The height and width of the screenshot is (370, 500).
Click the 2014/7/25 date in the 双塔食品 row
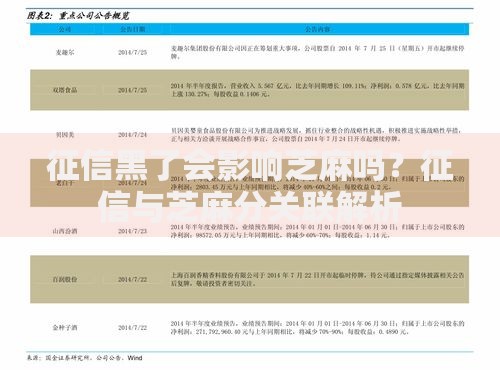tap(132, 90)
